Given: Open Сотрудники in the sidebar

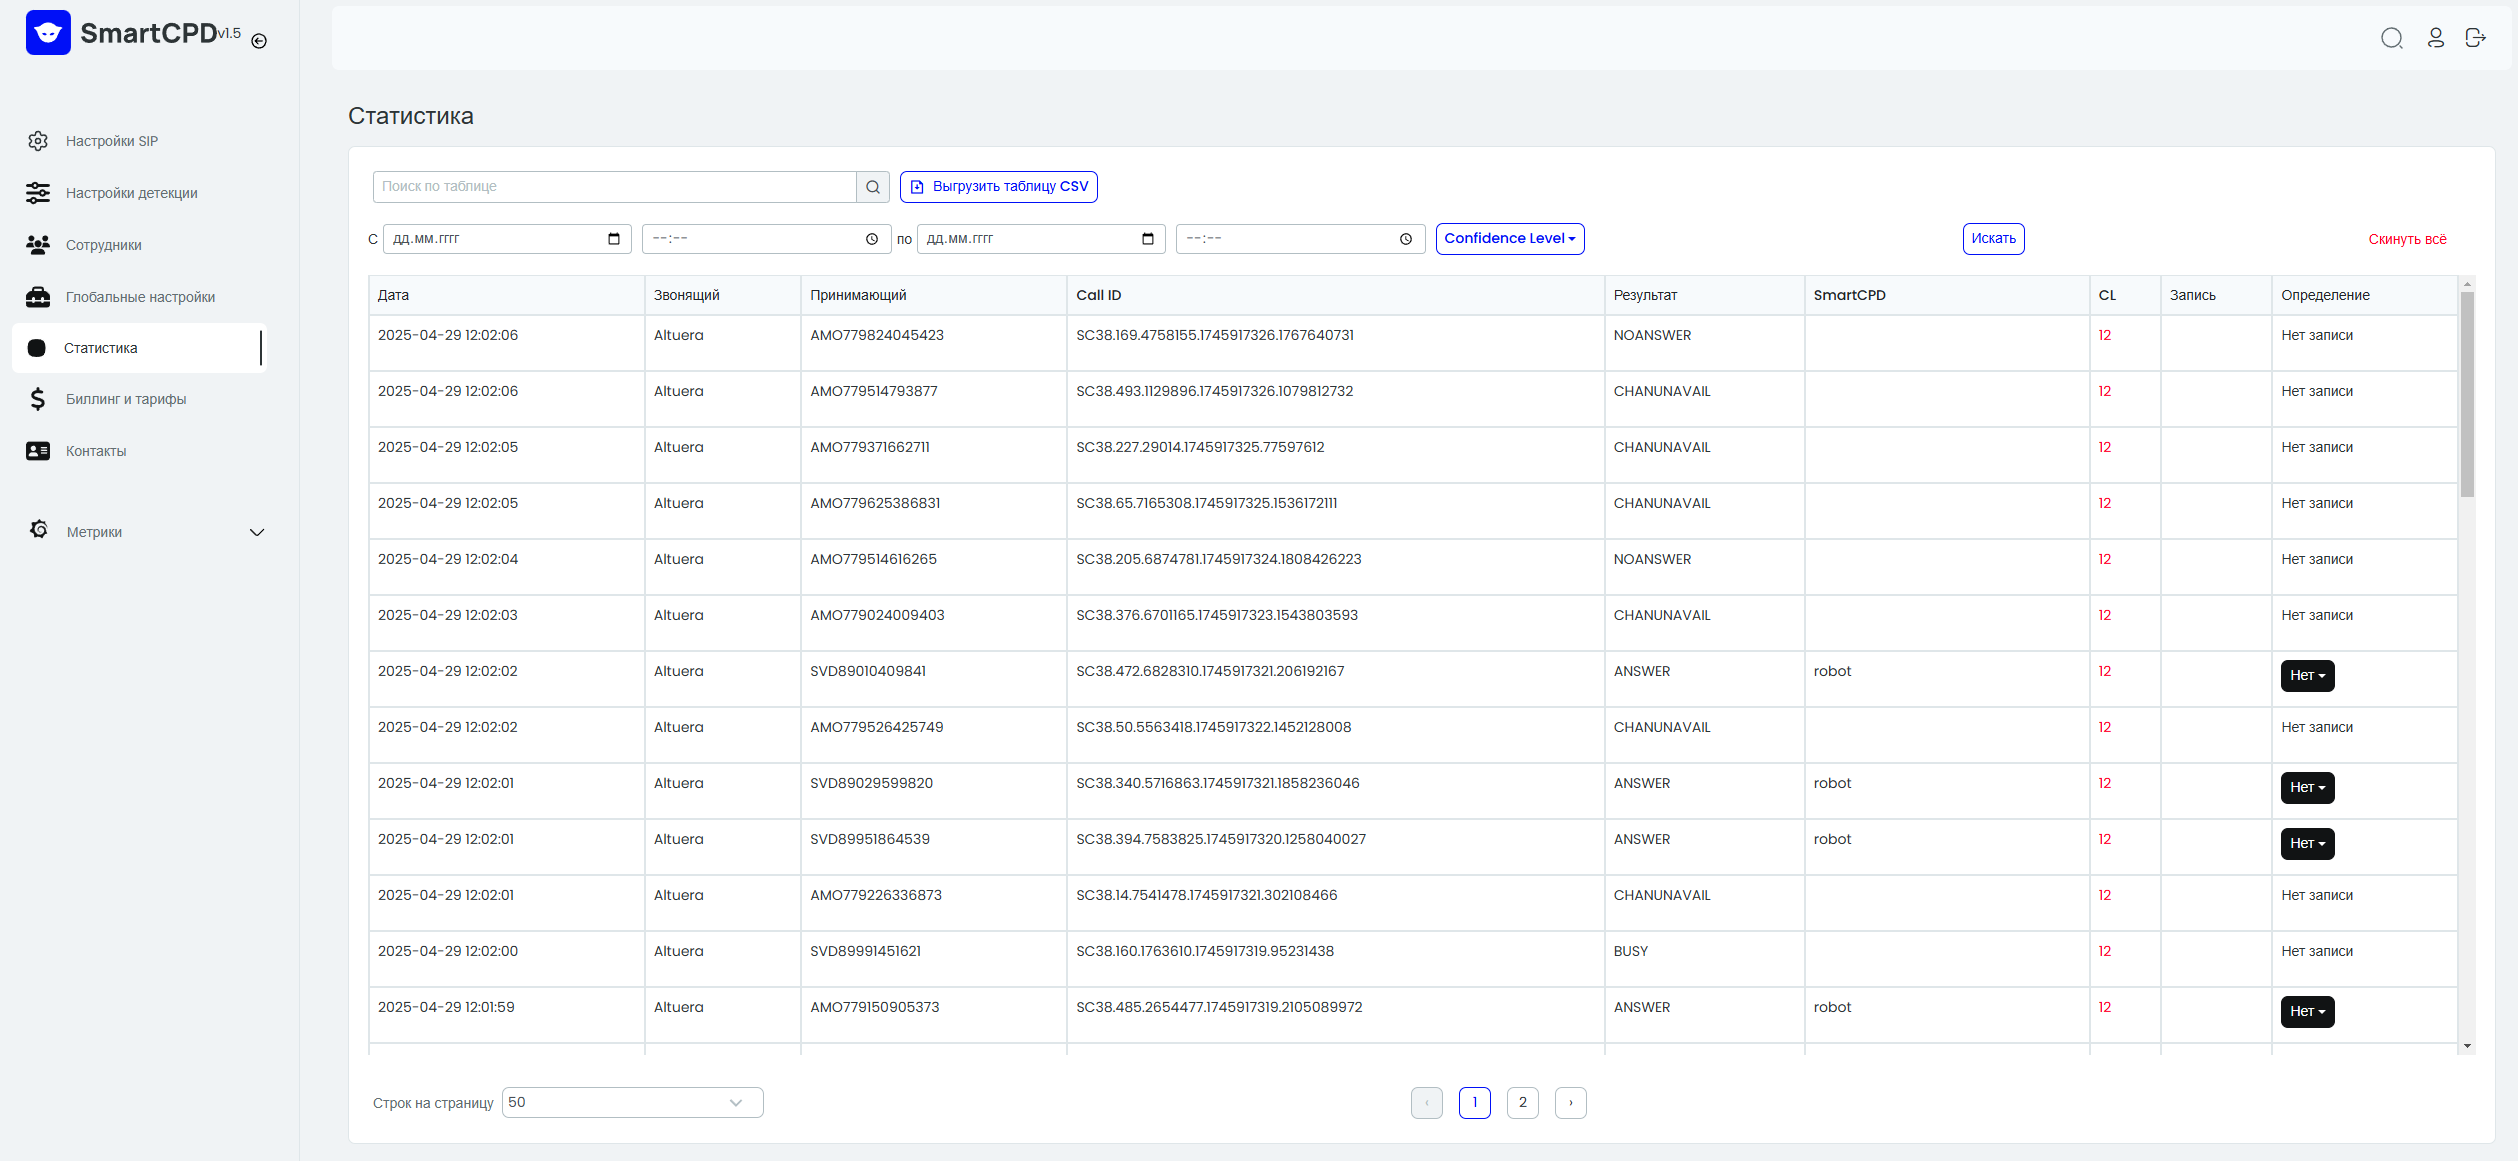Looking at the screenshot, I should click(x=104, y=245).
